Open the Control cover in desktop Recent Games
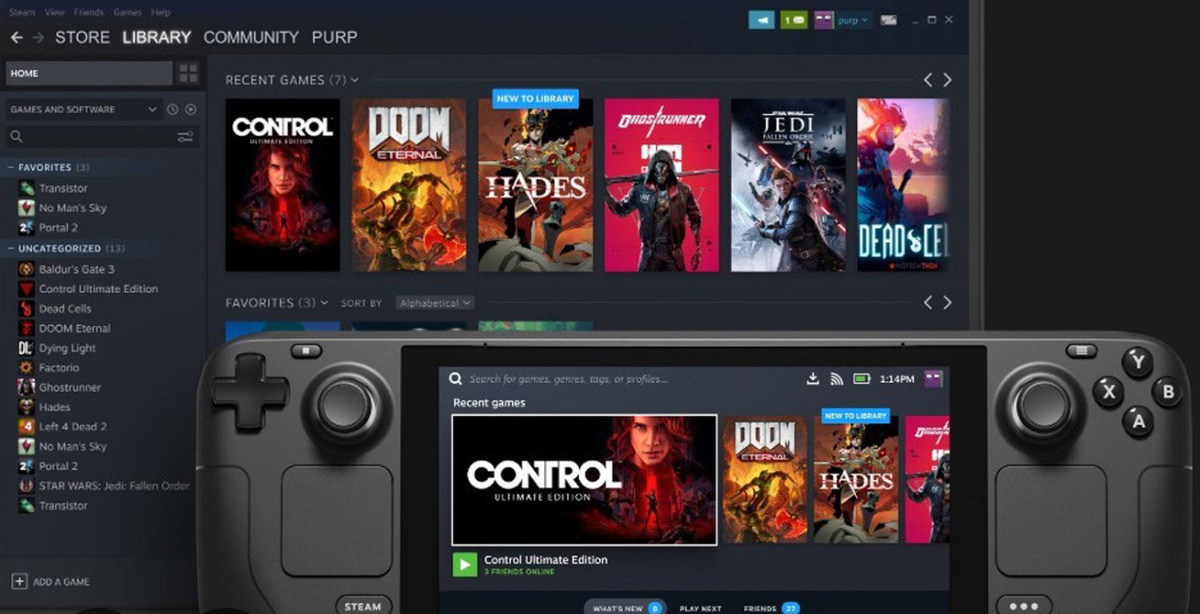The height and width of the screenshot is (614, 1200). coord(282,185)
